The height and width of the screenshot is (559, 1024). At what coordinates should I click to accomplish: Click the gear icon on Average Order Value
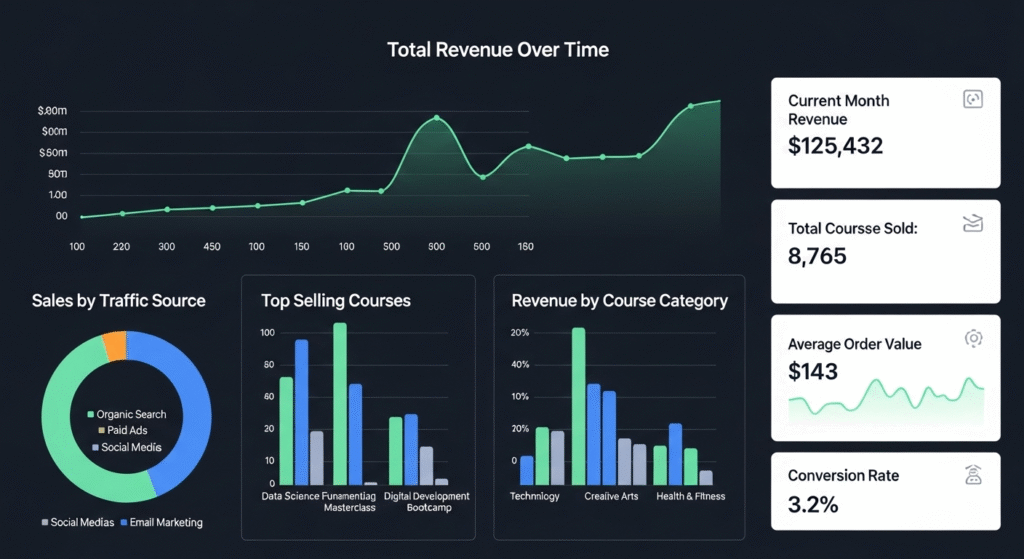(x=972, y=339)
